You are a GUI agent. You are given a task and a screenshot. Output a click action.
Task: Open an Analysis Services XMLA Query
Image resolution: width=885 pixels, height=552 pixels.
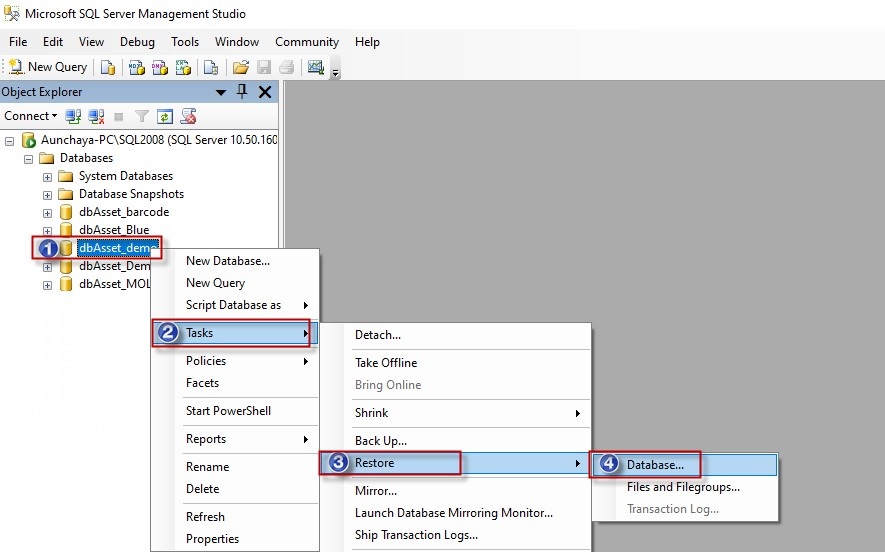[183, 68]
